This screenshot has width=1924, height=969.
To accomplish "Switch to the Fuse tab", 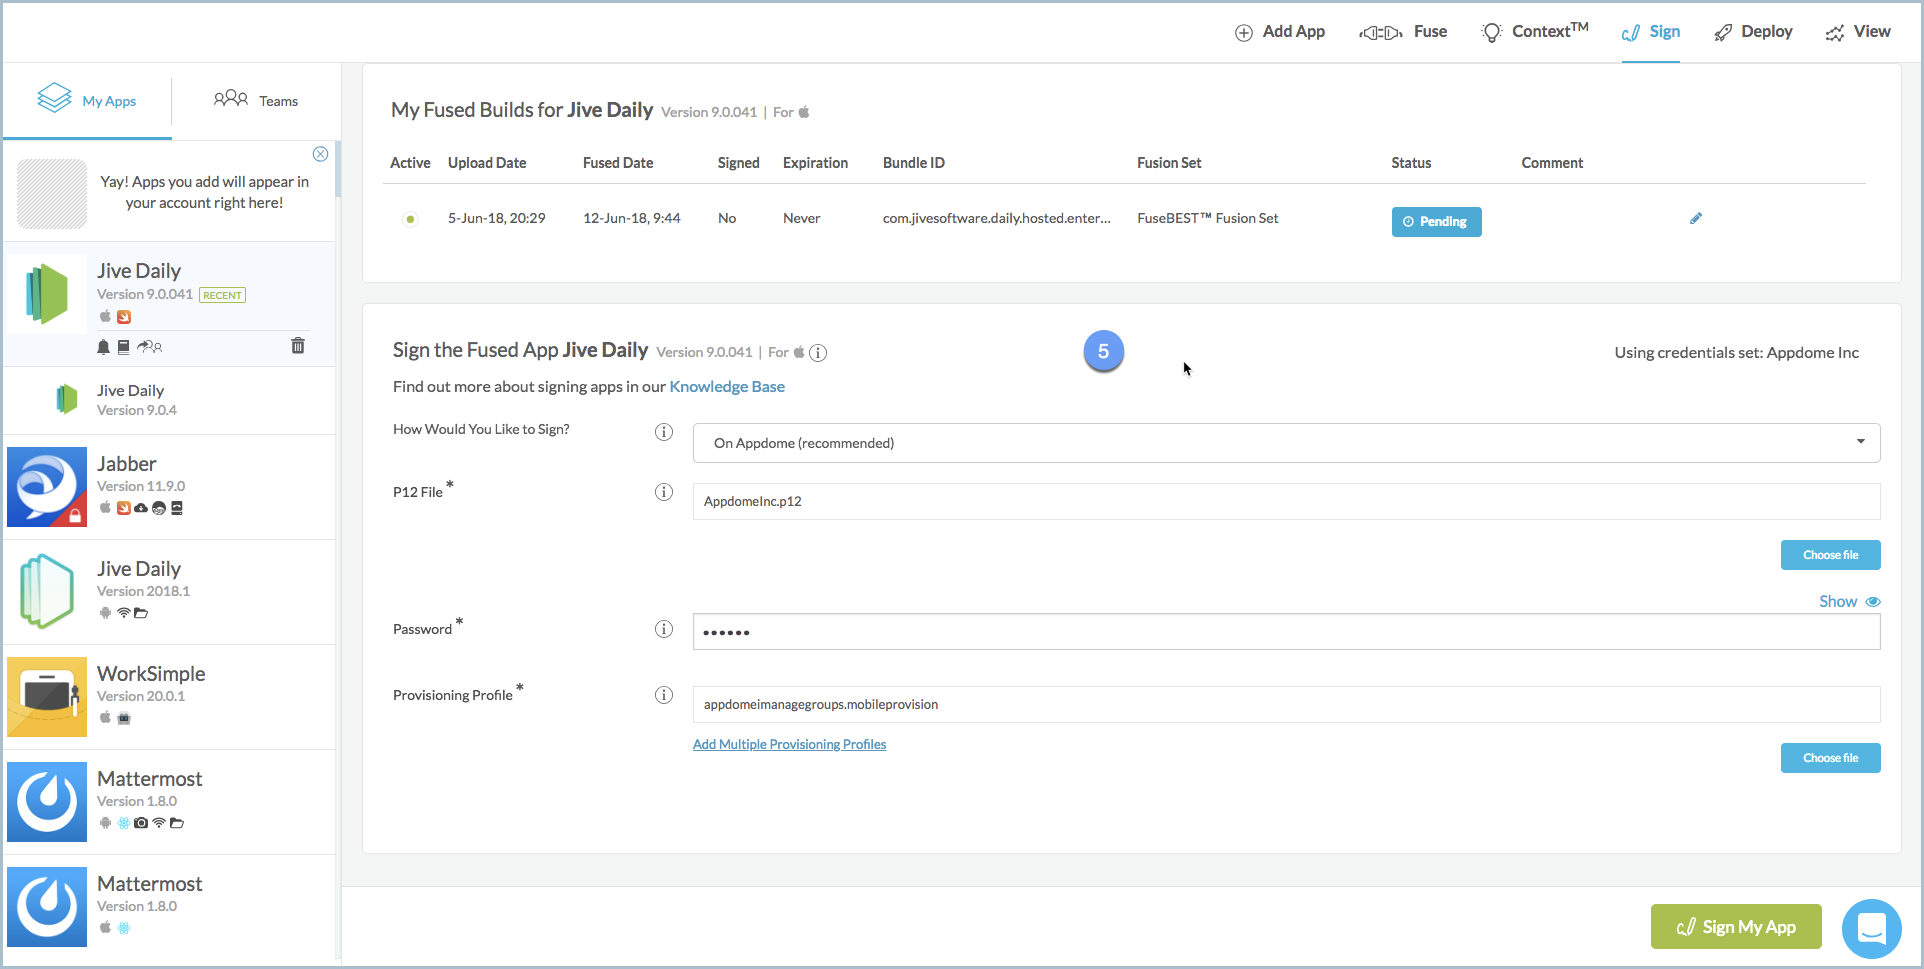I will (1403, 32).
